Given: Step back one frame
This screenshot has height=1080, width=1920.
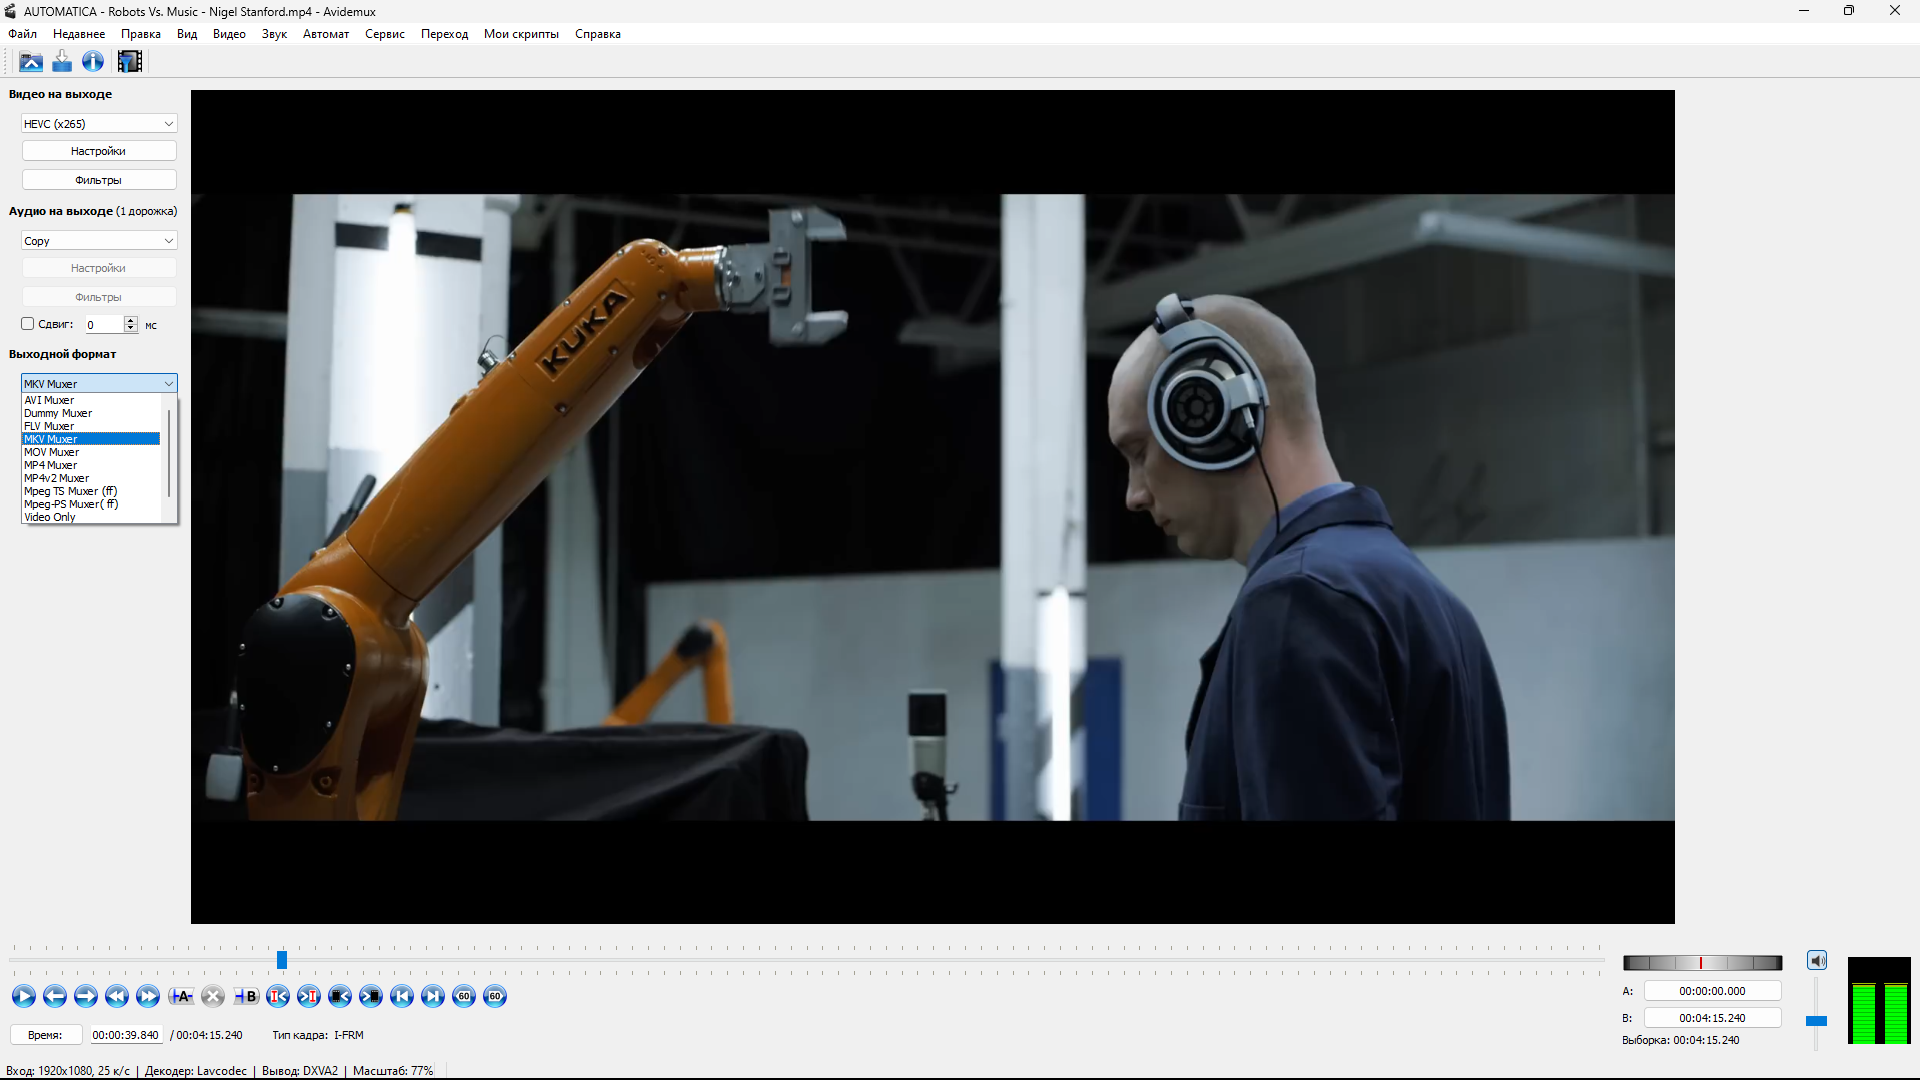Looking at the screenshot, I should point(55,996).
